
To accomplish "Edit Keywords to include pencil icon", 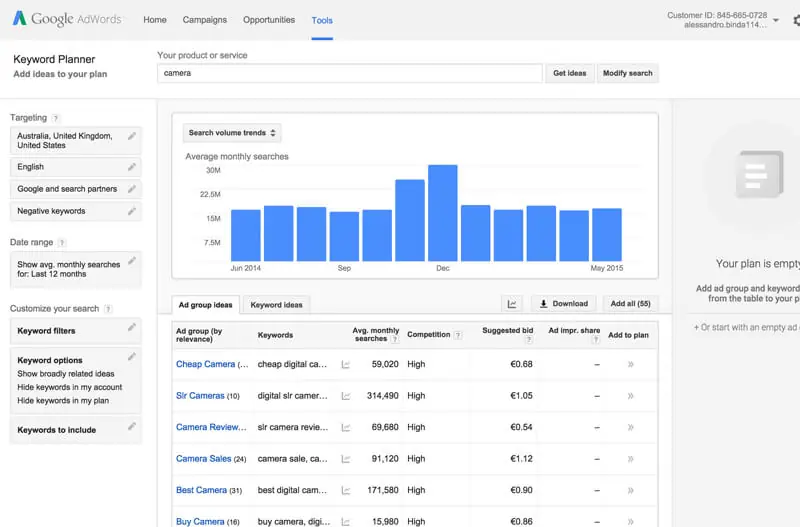I will (x=132, y=426).
